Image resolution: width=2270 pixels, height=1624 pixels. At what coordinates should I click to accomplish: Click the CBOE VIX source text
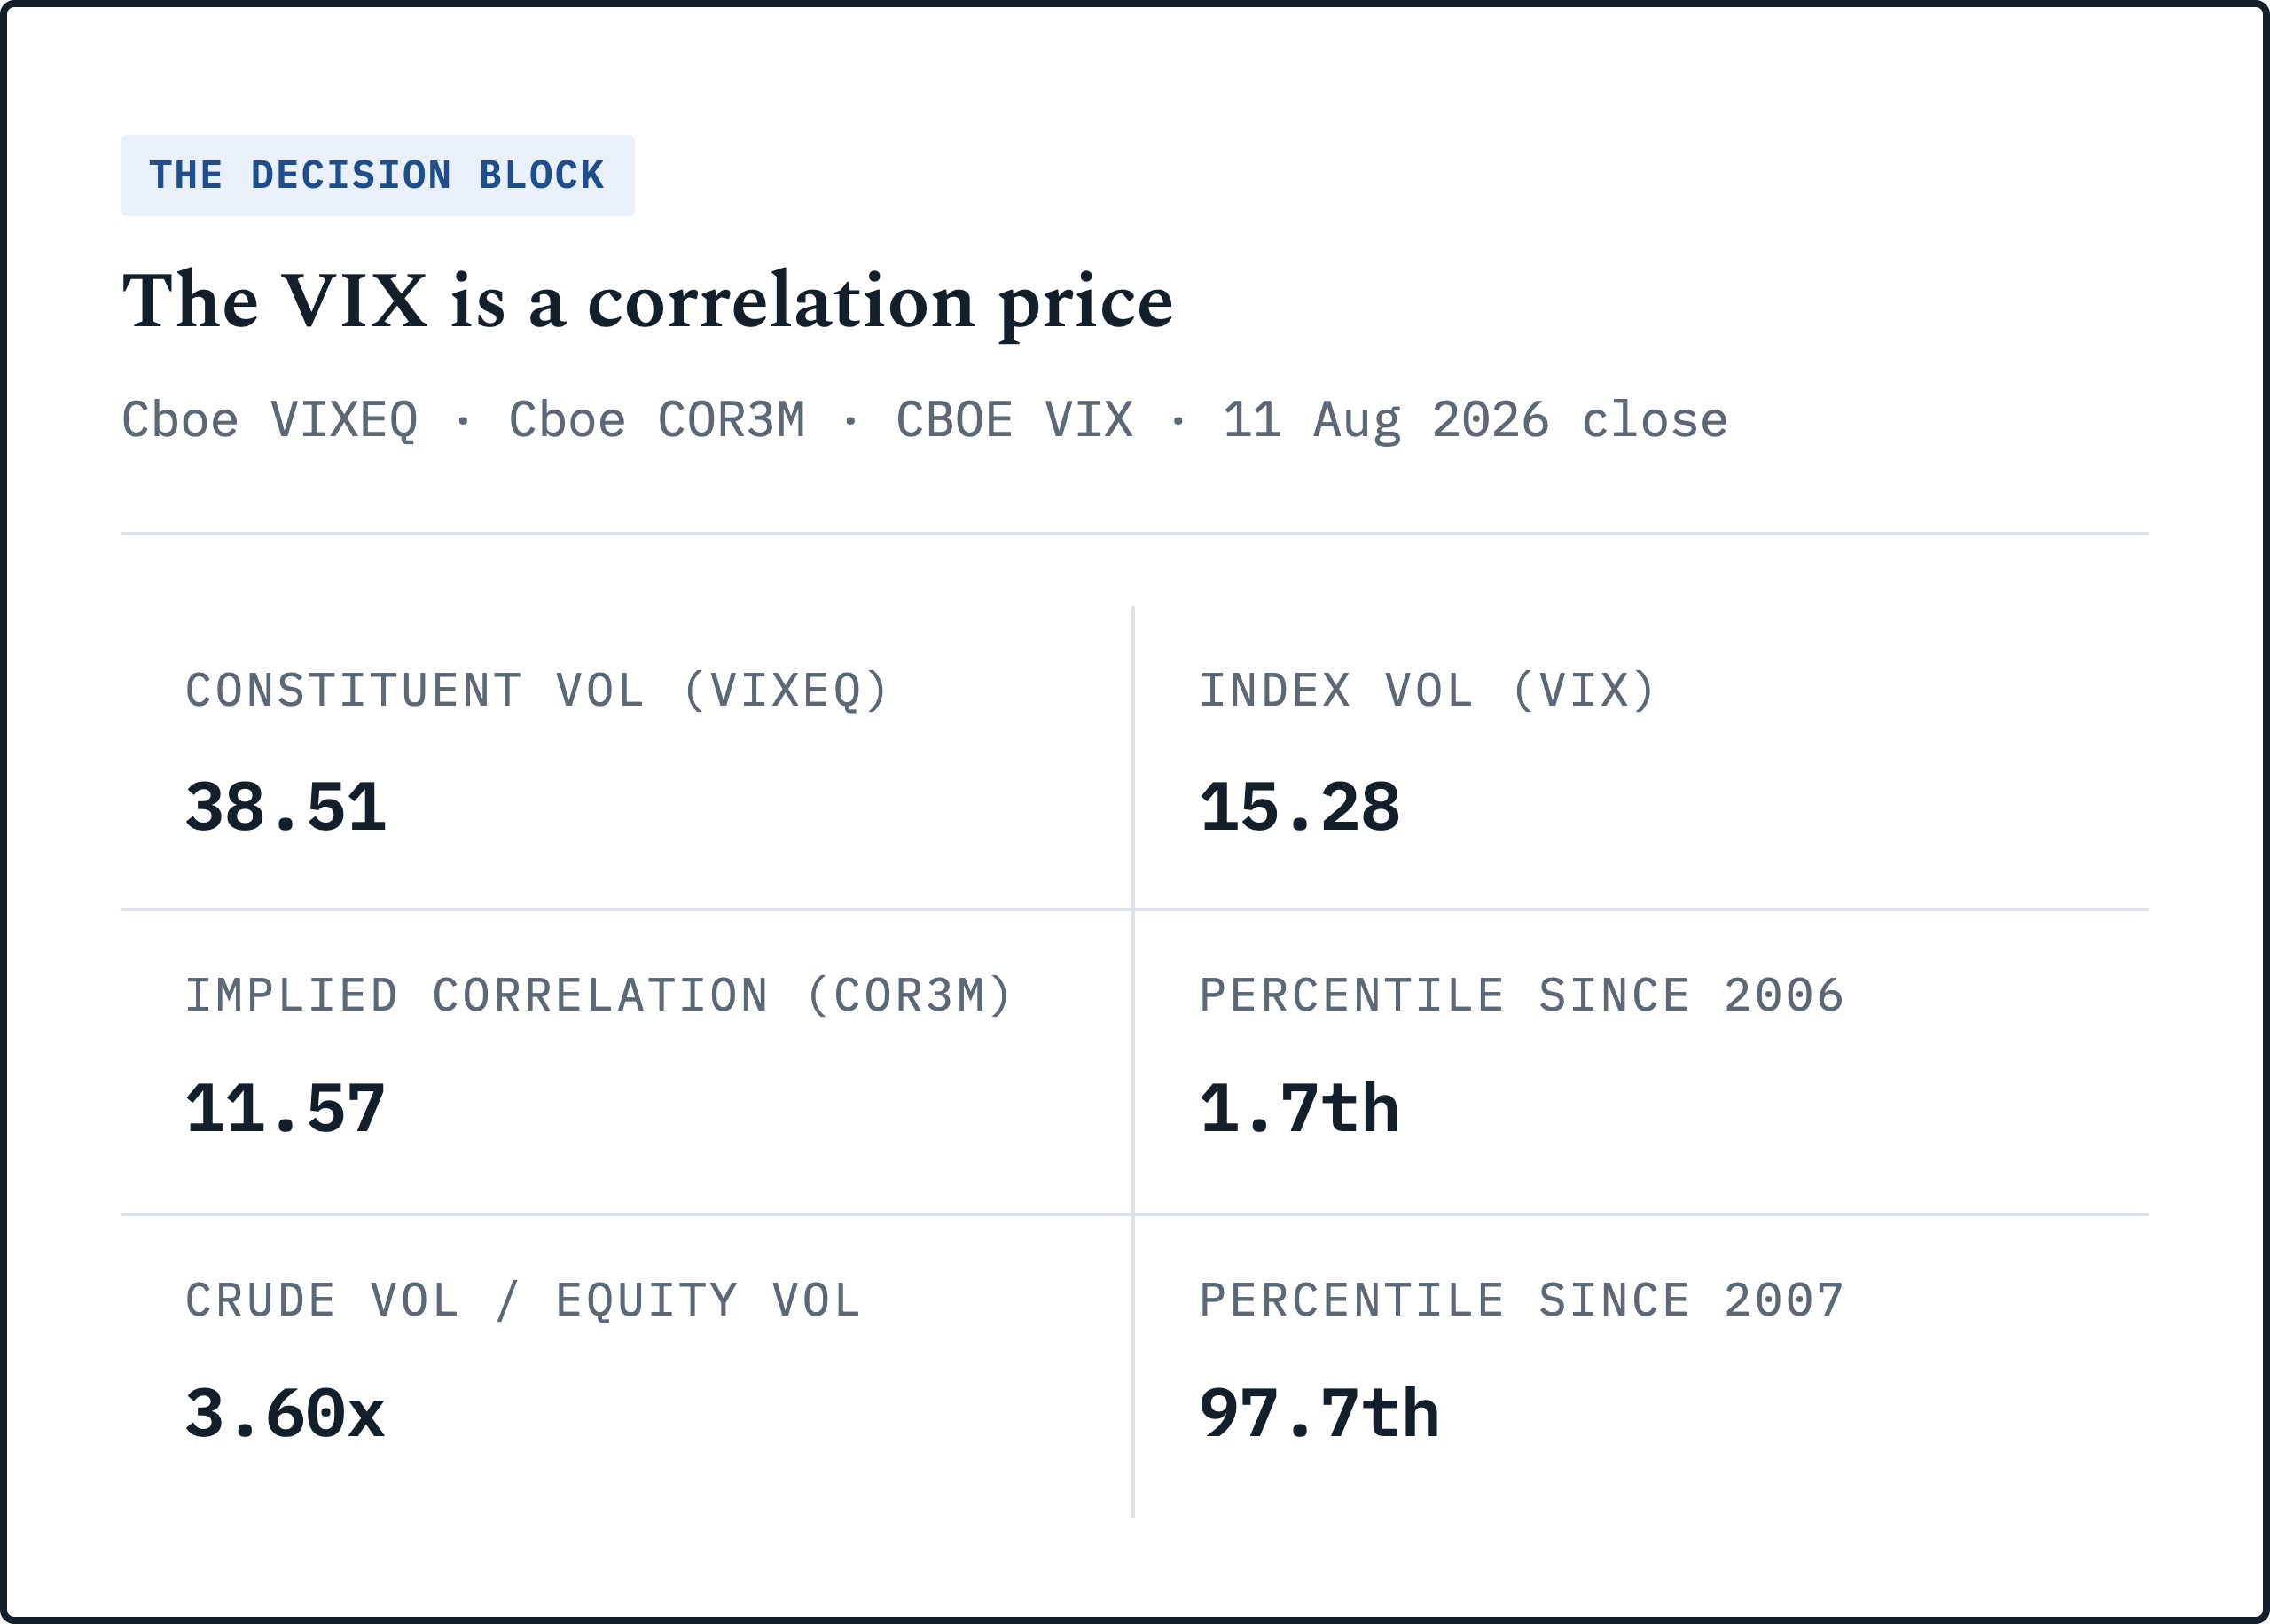pyautogui.click(x=1014, y=420)
